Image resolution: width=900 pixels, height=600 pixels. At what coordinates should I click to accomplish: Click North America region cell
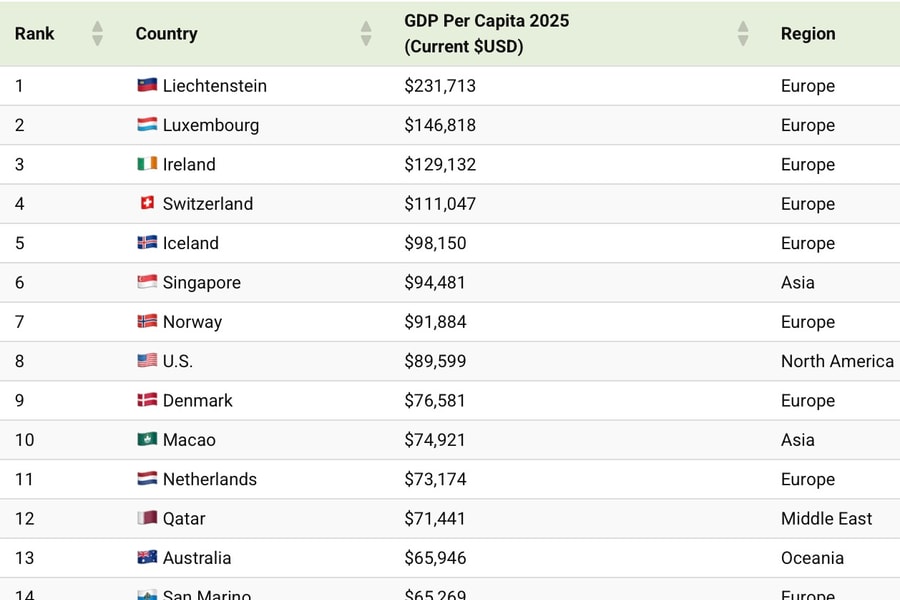click(836, 361)
